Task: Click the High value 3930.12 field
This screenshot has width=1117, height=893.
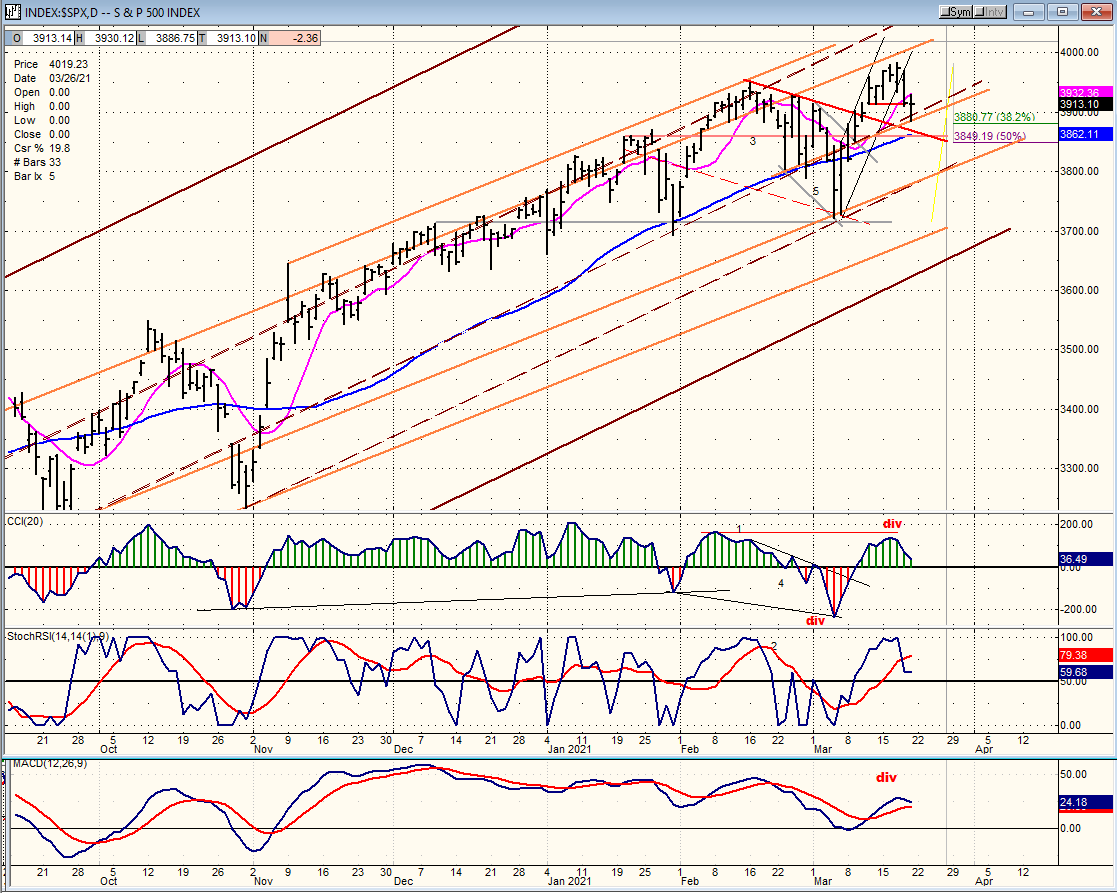Action: click(x=110, y=38)
